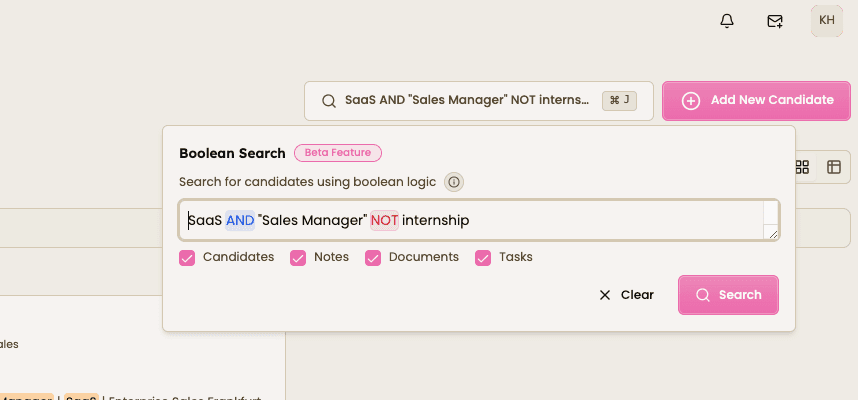Uncheck the Documents checkbox
Image resolution: width=858 pixels, height=400 pixels.
pyautogui.click(x=373, y=258)
